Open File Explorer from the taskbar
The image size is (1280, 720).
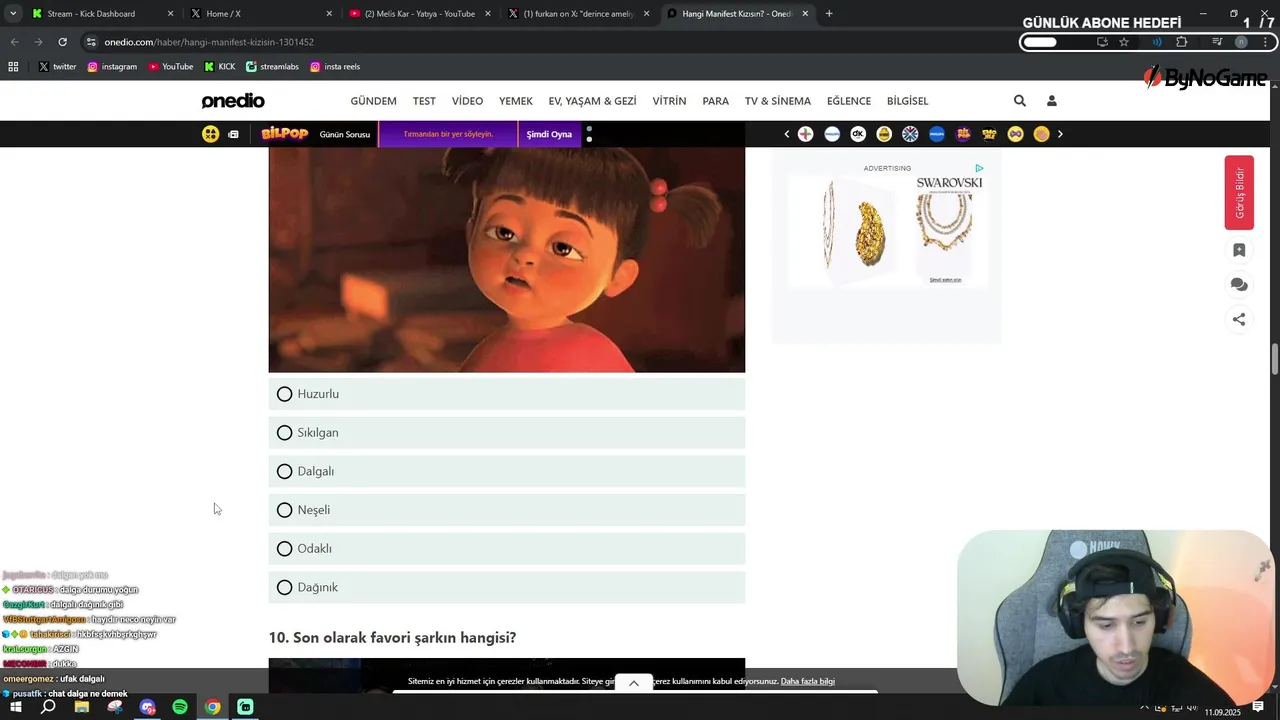tap(82, 707)
